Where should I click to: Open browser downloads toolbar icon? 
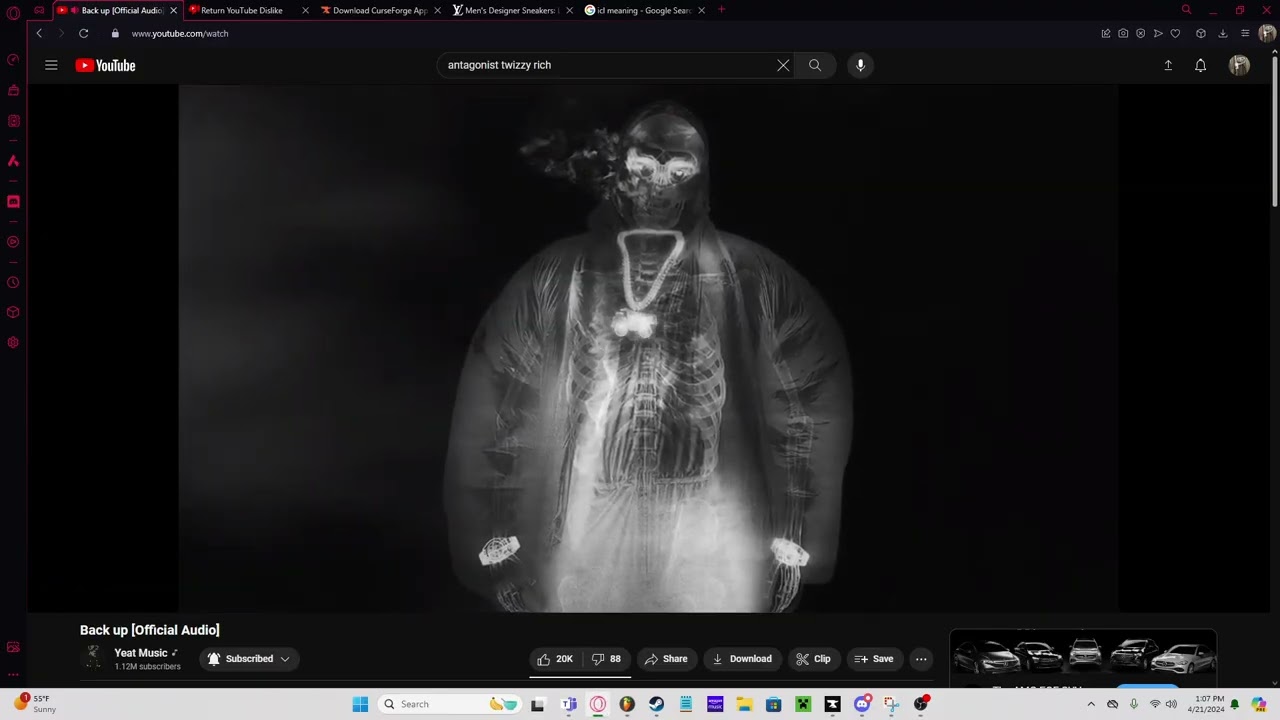coord(1222,33)
